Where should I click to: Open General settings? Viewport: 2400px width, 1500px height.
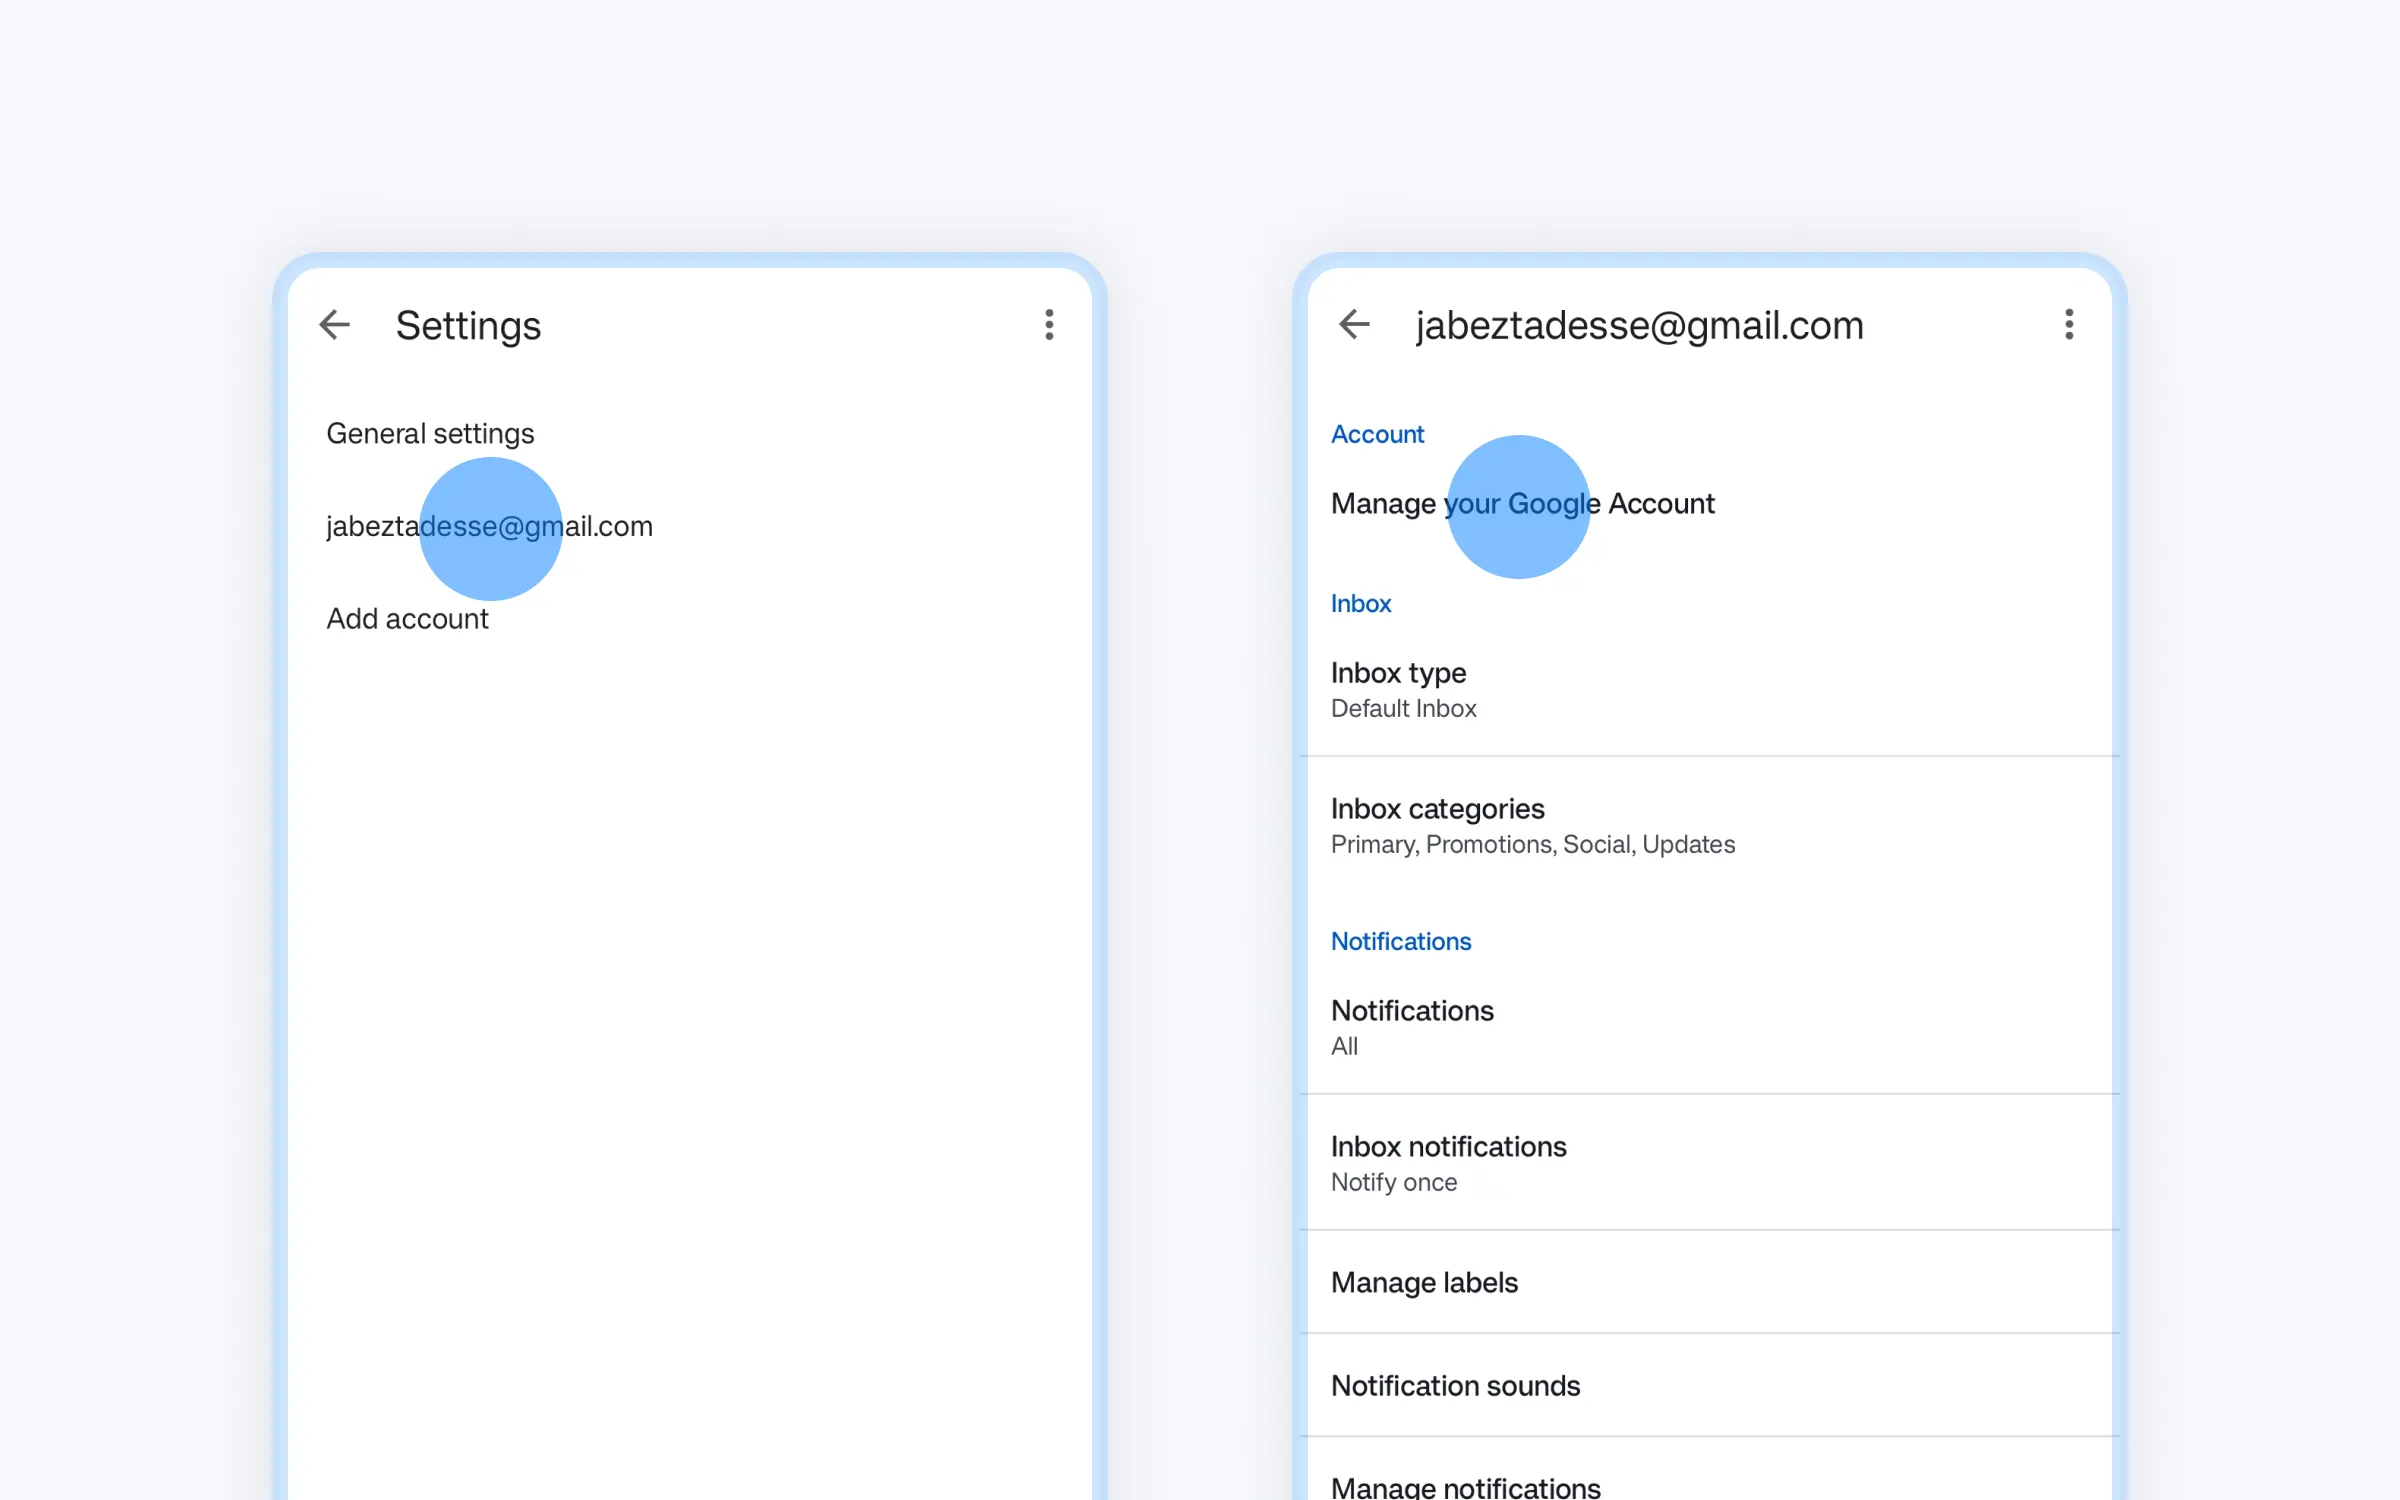690,434
